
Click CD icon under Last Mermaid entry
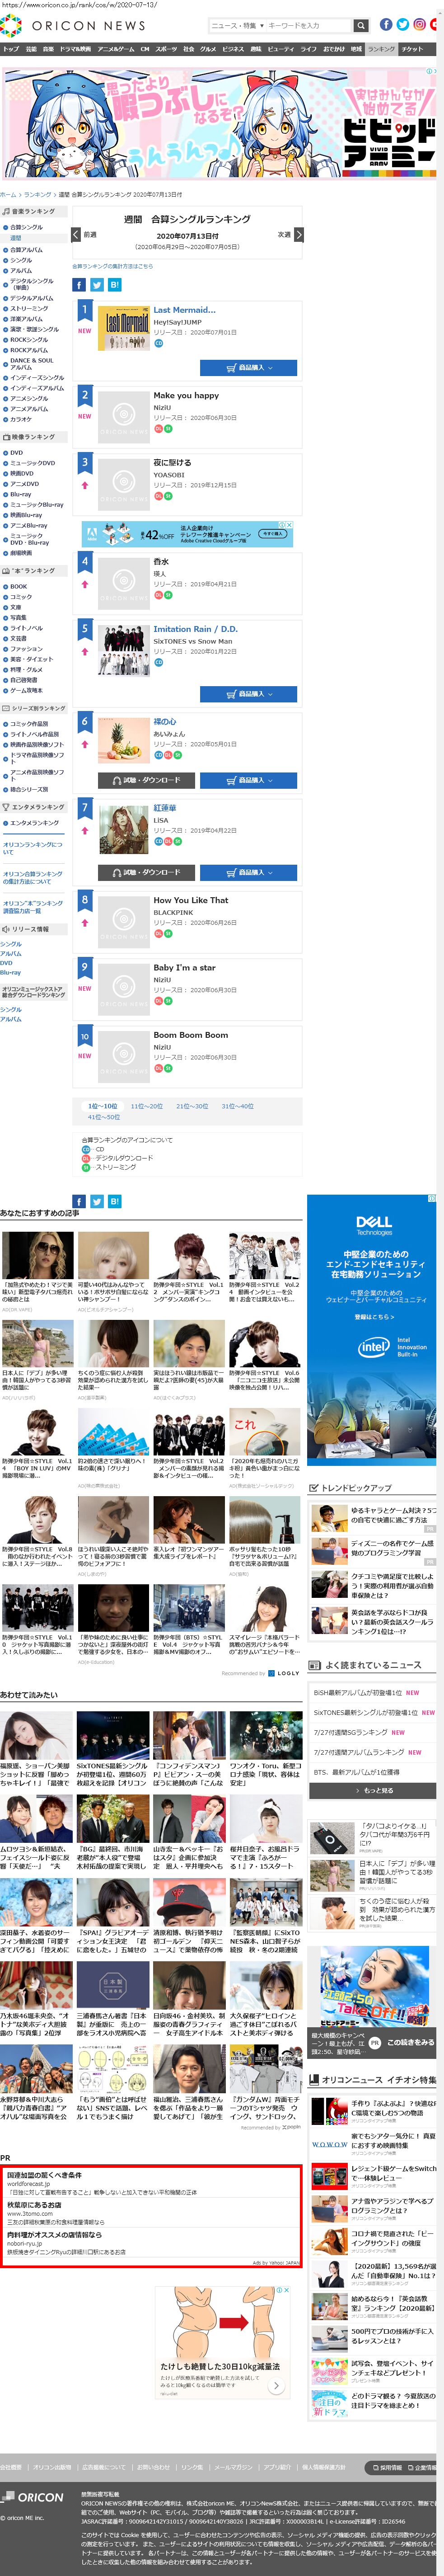[x=158, y=343]
